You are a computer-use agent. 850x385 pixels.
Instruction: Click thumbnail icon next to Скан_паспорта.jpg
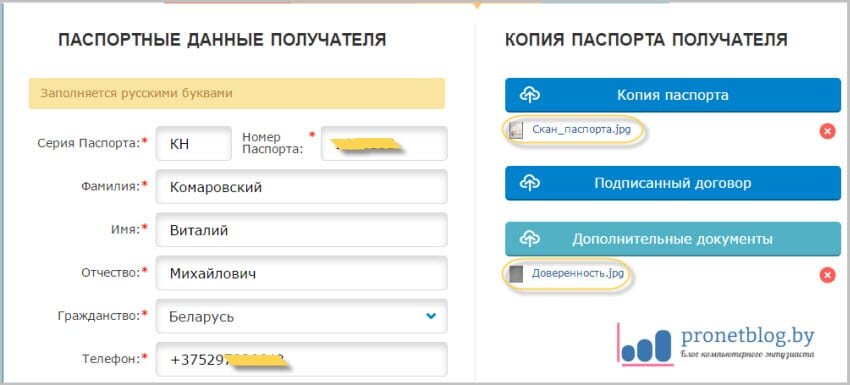point(517,131)
